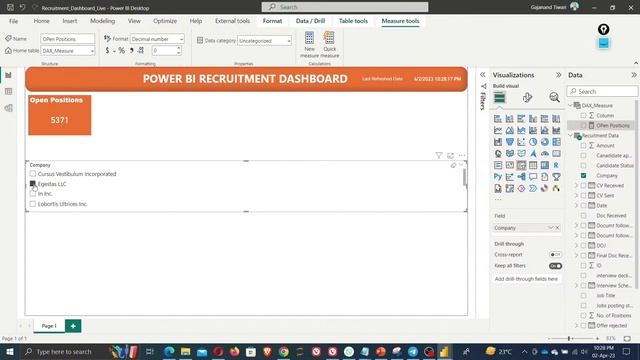The height and width of the screenshot is (360, 640).
Task: Check the Cursus Vestibulum Incorporated slicer box
Action: (x=33, y=174)
